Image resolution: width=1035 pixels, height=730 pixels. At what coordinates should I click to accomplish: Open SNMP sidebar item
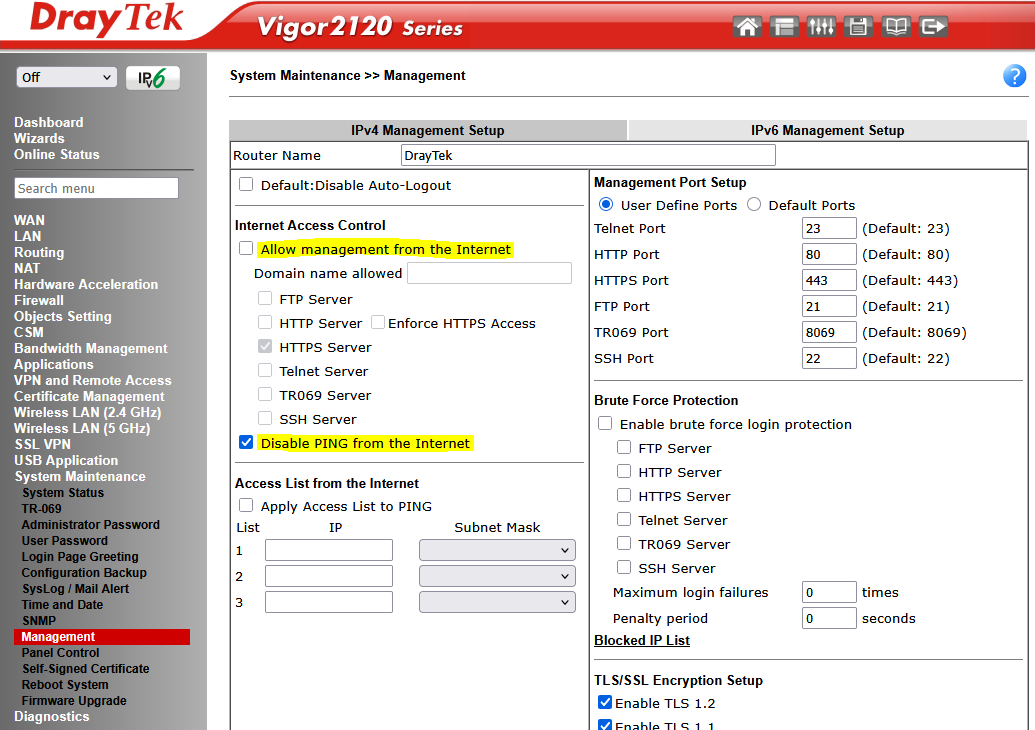click(38, 620)
